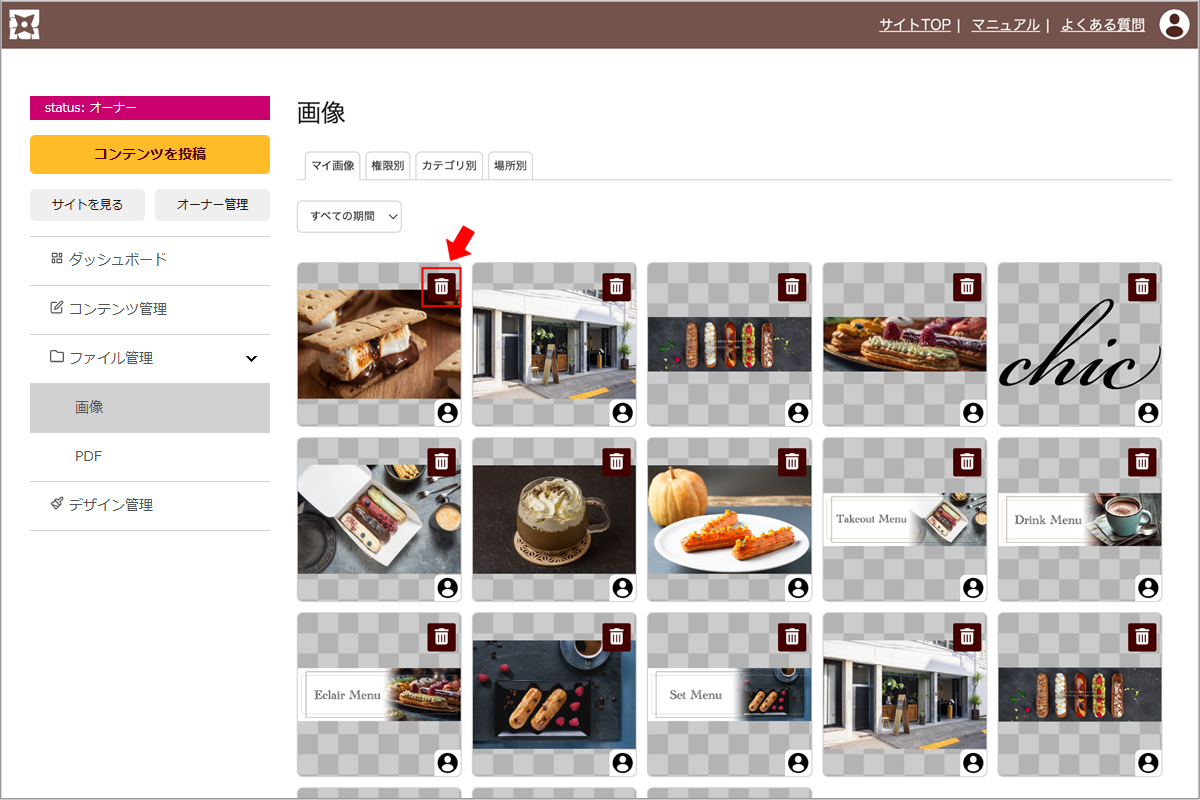Delete the pumpkin eclair plate image
Image resolution: width=1200 pixels, height=800 pixels.
[x=792, y=462]
